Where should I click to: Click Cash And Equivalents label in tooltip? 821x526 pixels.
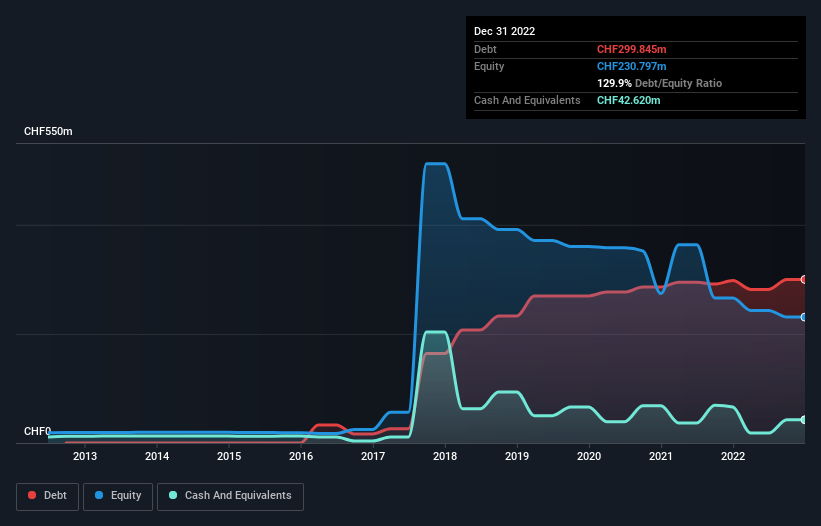tap(527, 100)
